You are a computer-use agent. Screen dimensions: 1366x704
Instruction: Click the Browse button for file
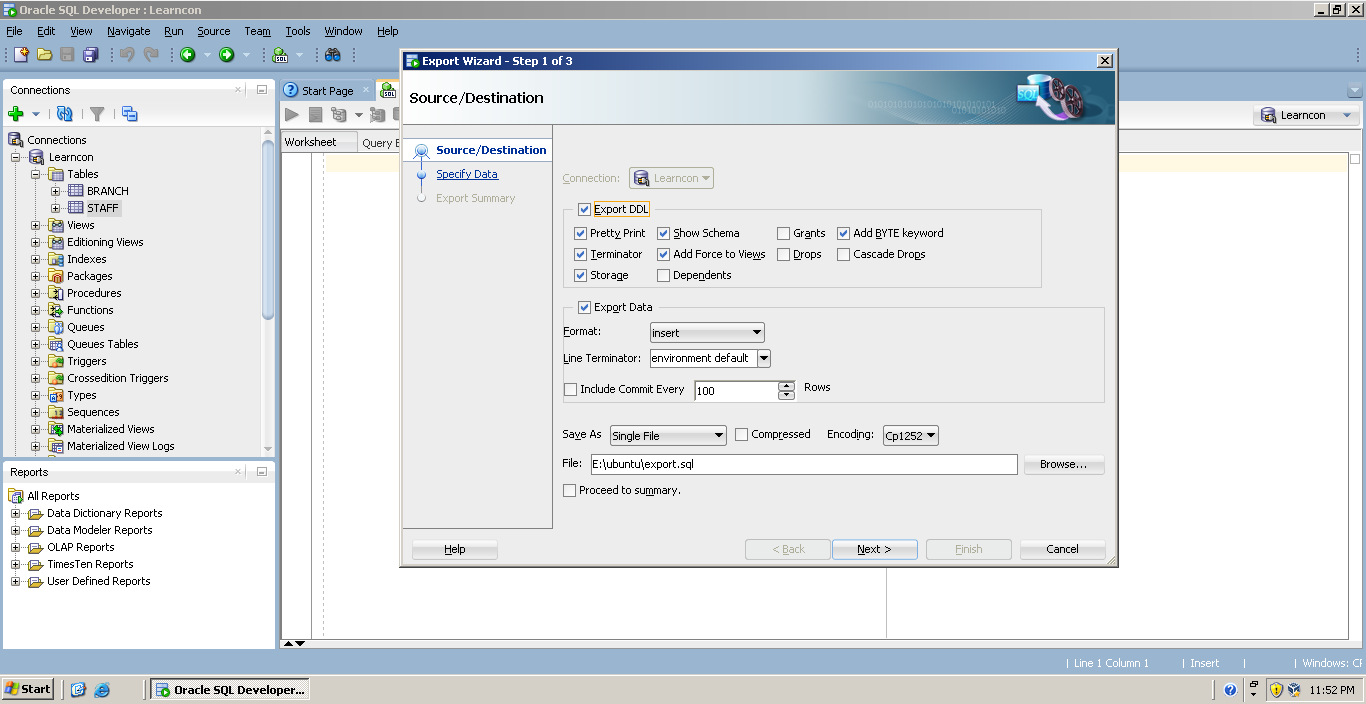tap(1064, 464)
